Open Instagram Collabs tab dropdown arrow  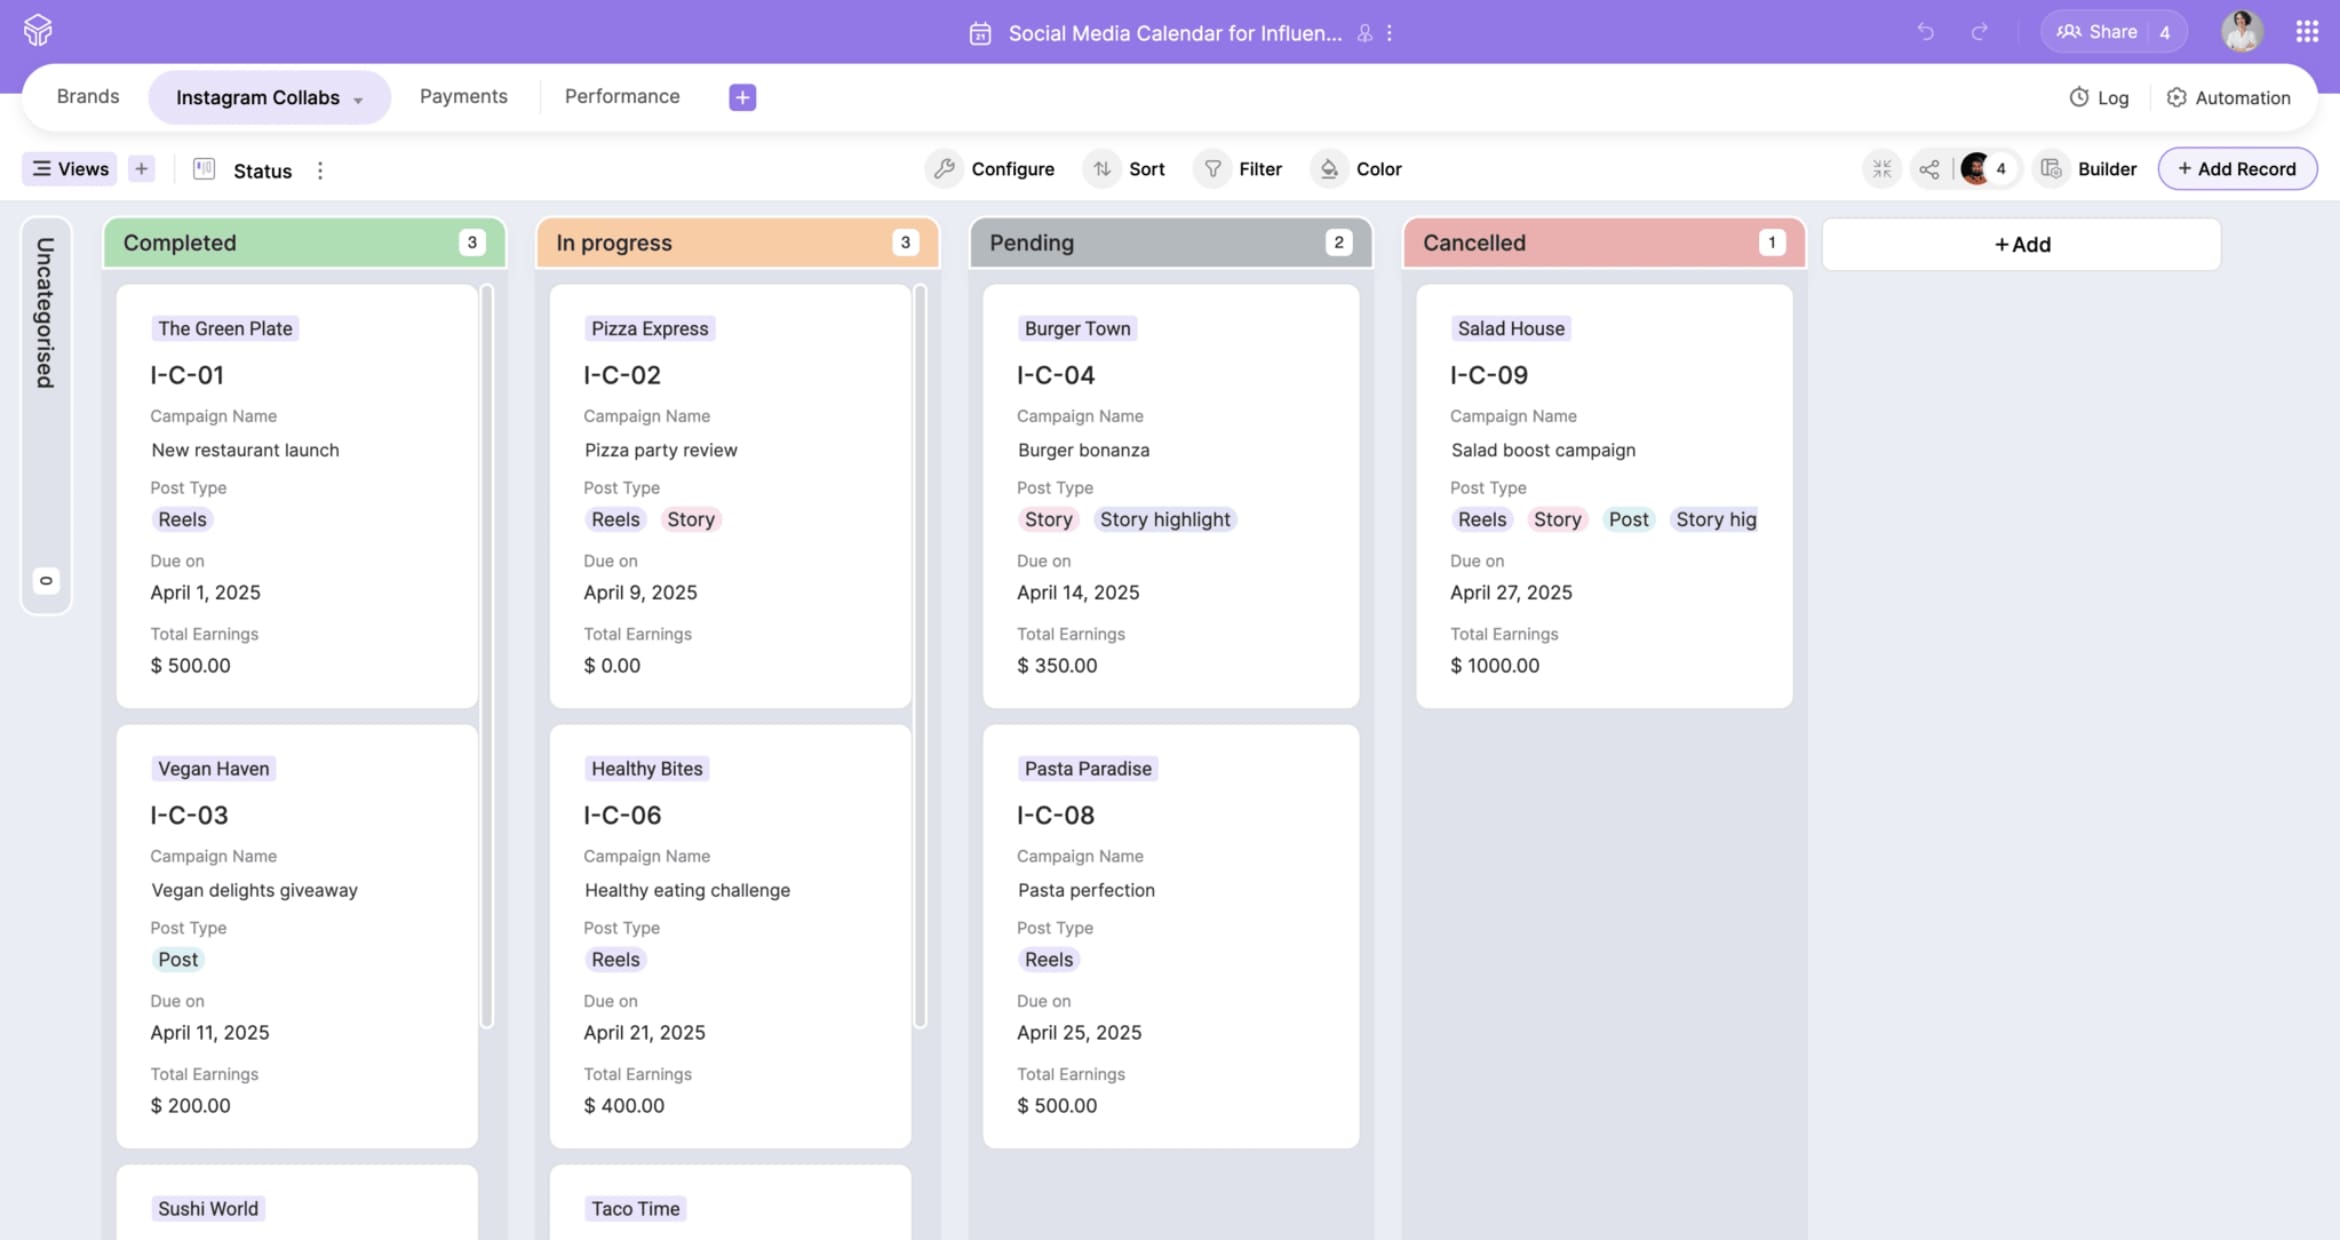point(358,99)
